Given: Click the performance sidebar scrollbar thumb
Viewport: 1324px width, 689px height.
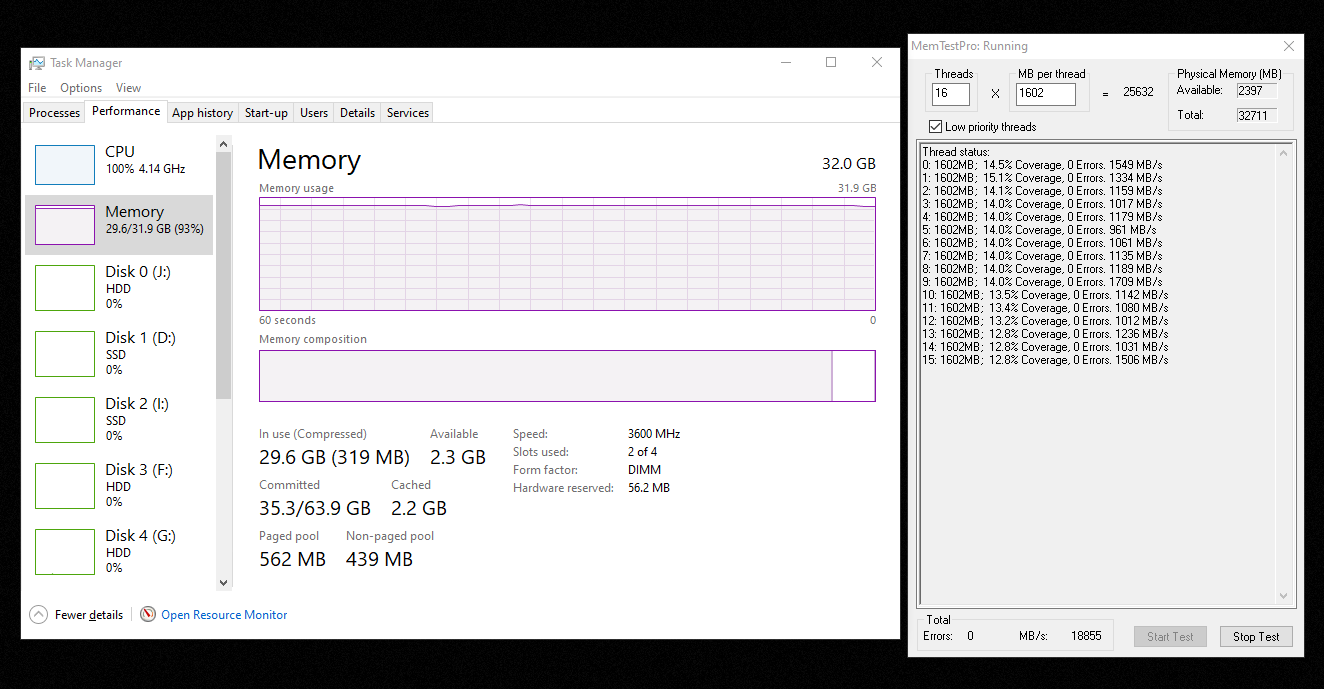Looking at the screenshot, I should tap(223, 275).
